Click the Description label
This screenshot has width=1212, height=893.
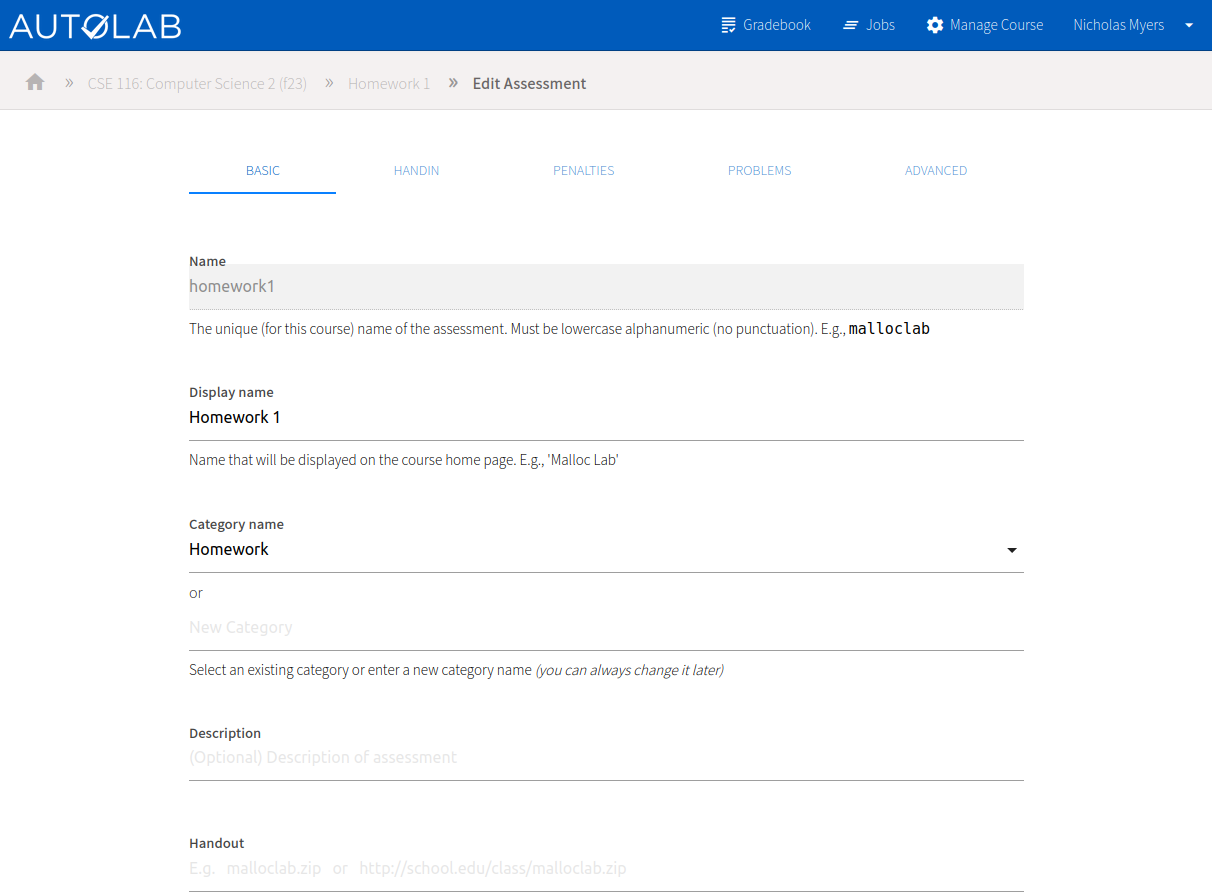(225, 733)
